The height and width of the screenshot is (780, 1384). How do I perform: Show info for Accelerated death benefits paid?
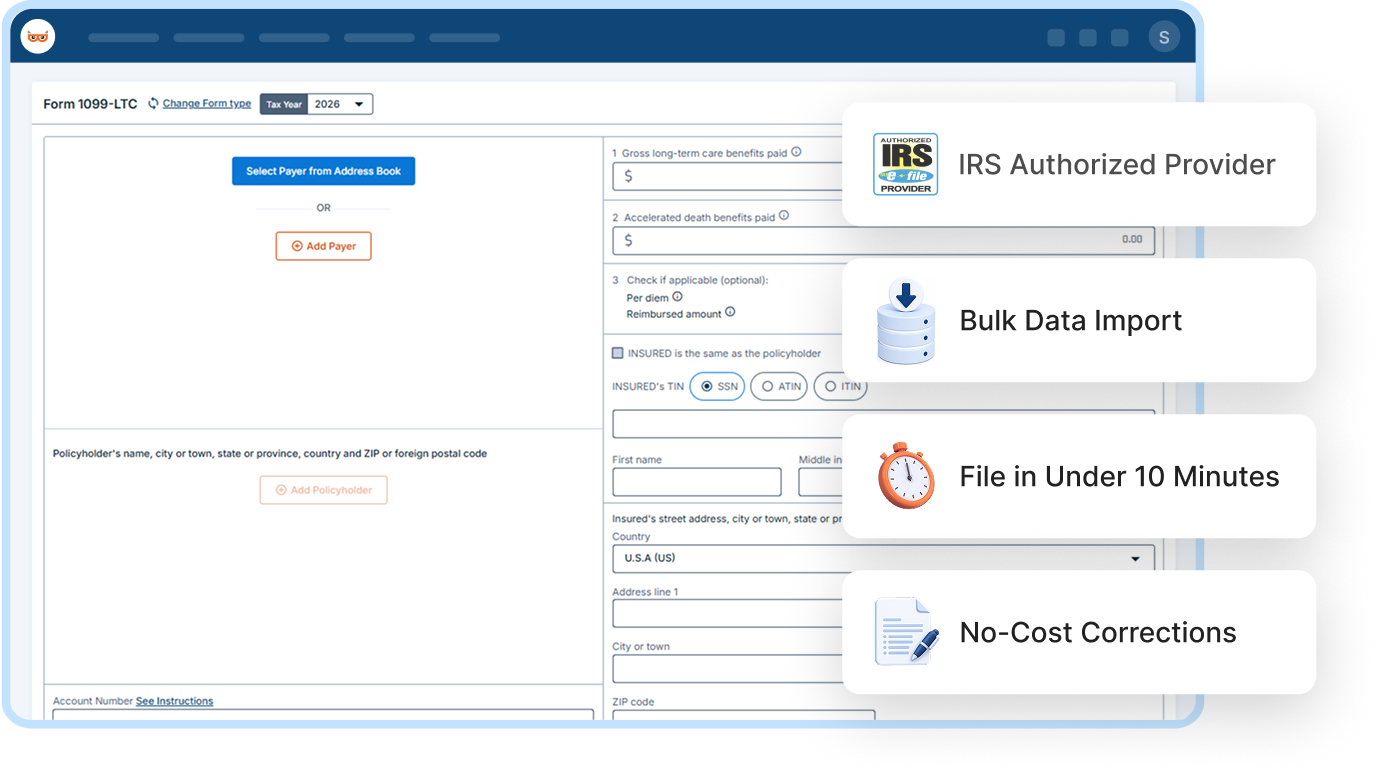(x=784, y=215)
